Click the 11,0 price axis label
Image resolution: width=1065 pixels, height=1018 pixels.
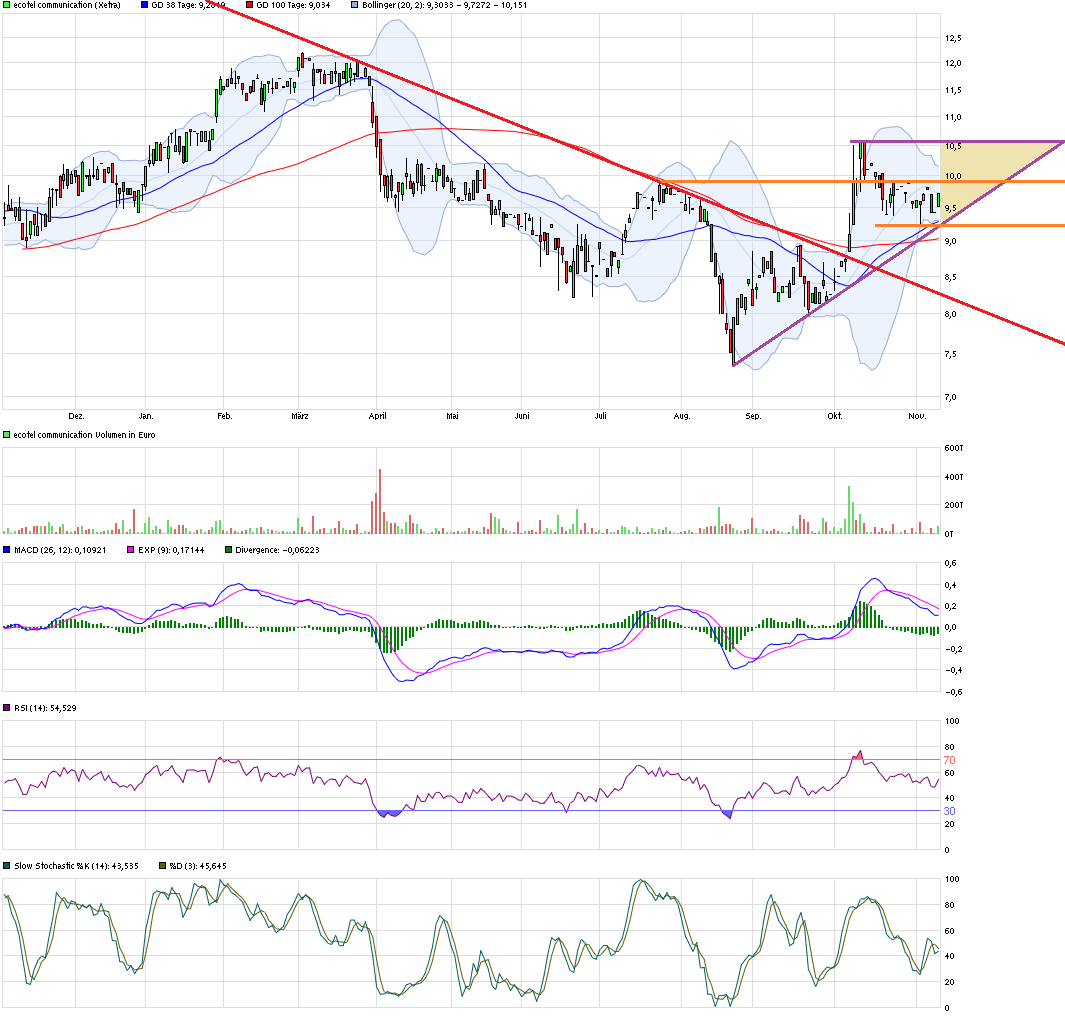point(954,117)
